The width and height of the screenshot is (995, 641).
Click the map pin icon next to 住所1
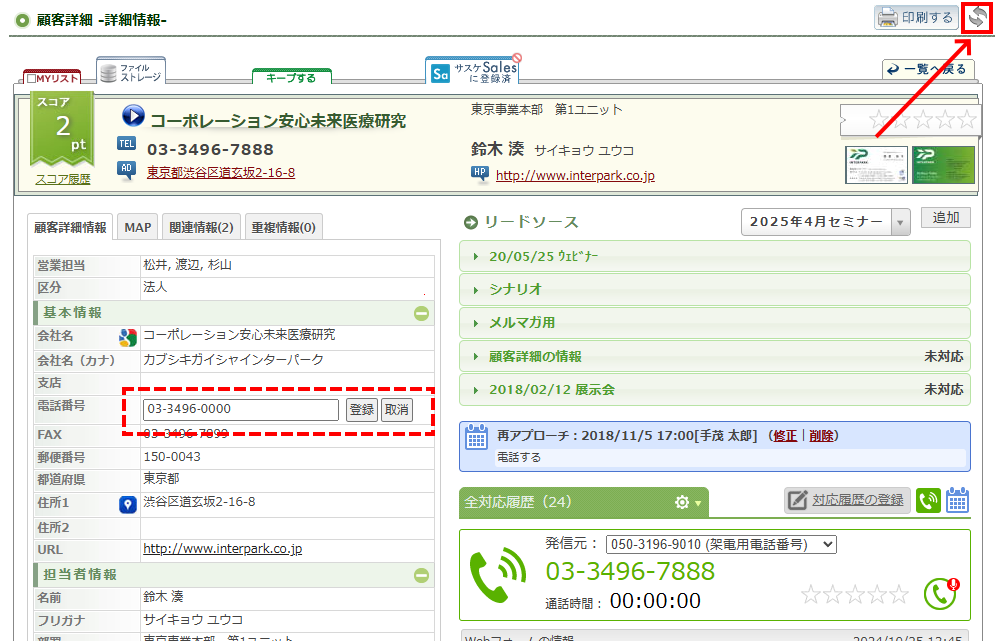128,505
